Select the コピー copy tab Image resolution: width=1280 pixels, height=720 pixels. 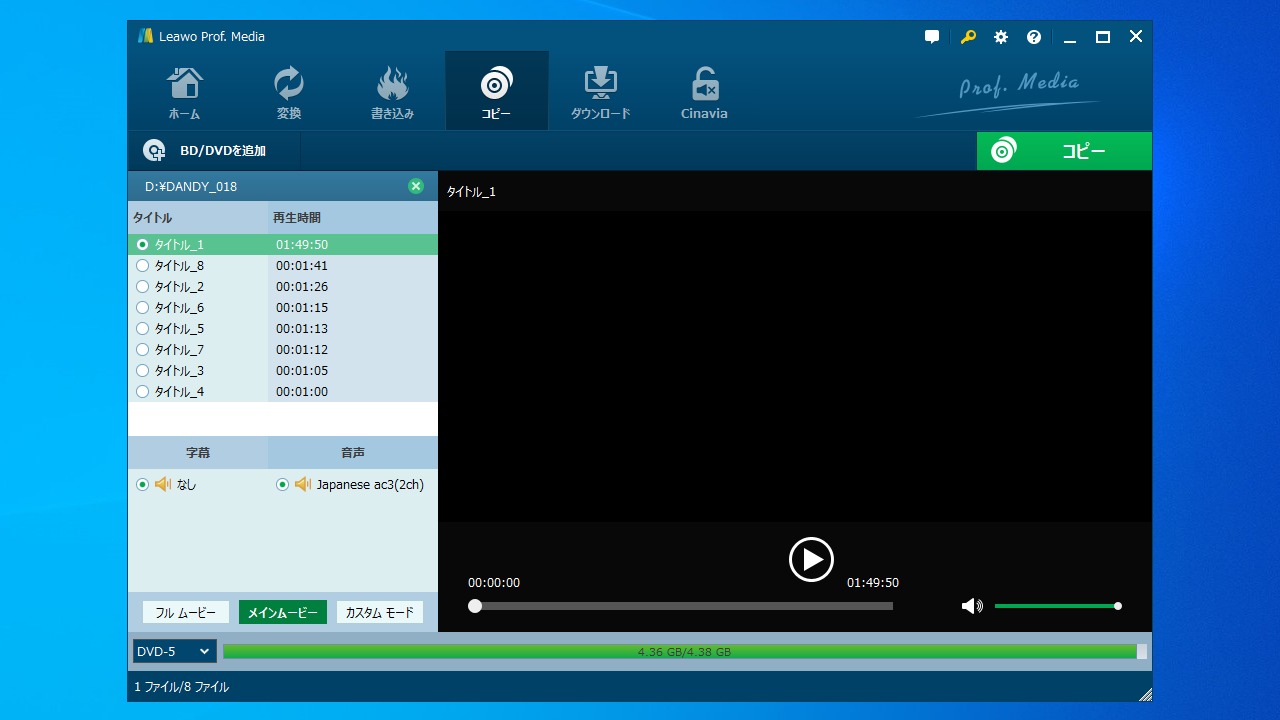click(x=496, y=92)
